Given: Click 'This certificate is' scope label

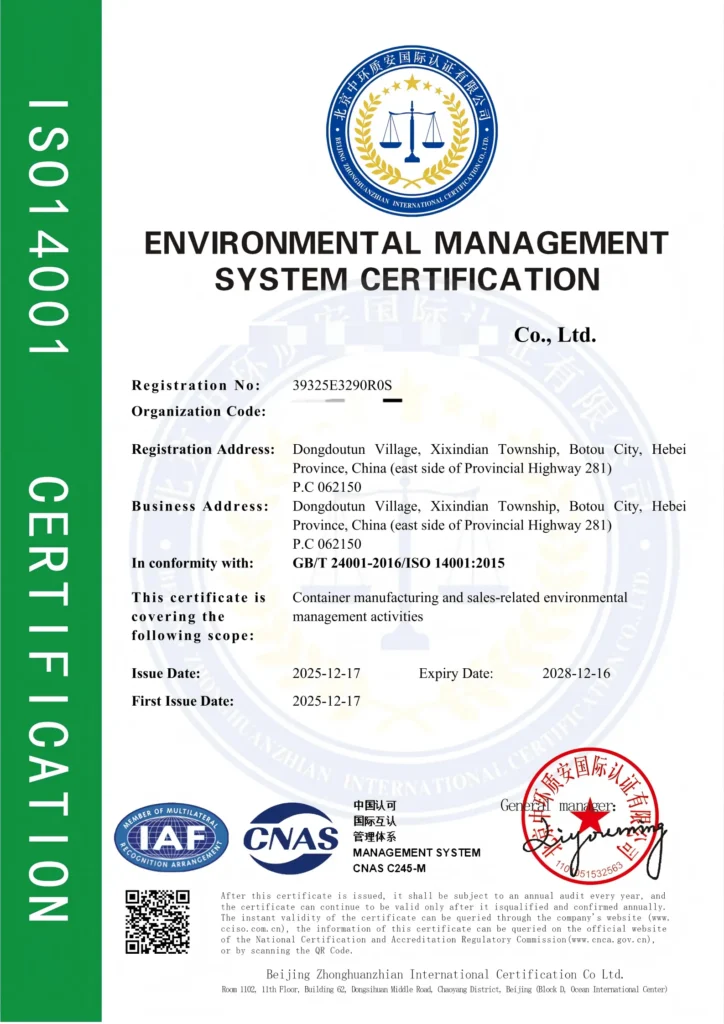Looking at the screenshot, I should [x=198, y=598].
